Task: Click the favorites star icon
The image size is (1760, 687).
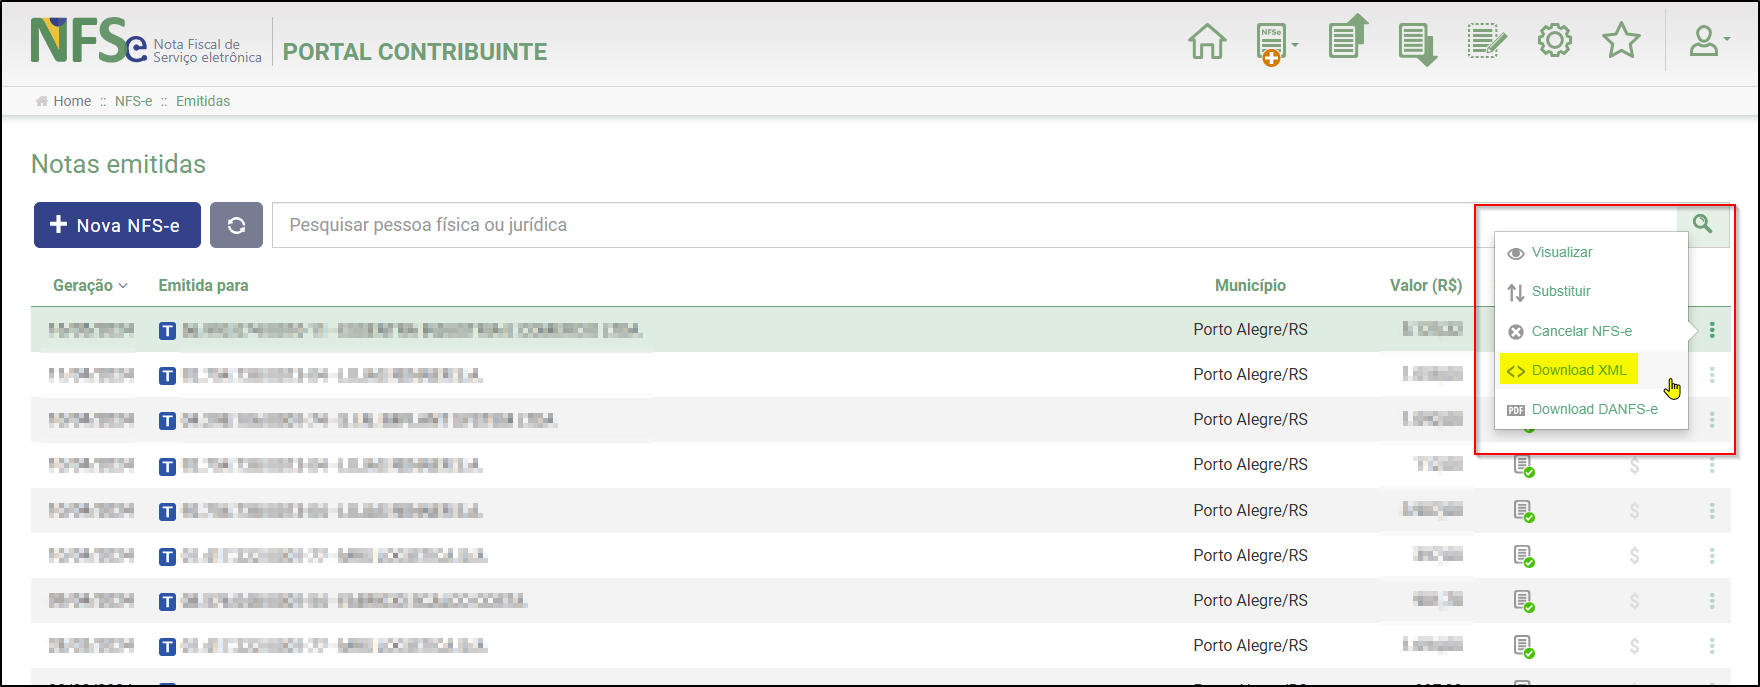Action: click(x=1621, y=41)
